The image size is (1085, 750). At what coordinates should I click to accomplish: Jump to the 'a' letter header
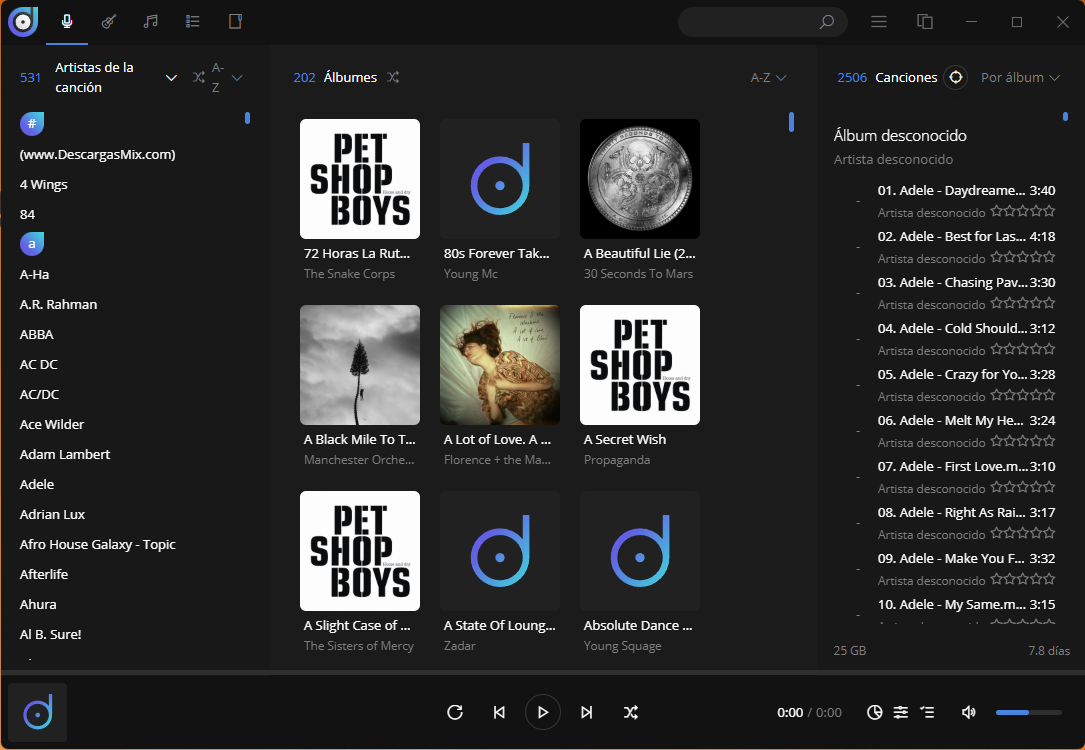[x=32, y=244]
